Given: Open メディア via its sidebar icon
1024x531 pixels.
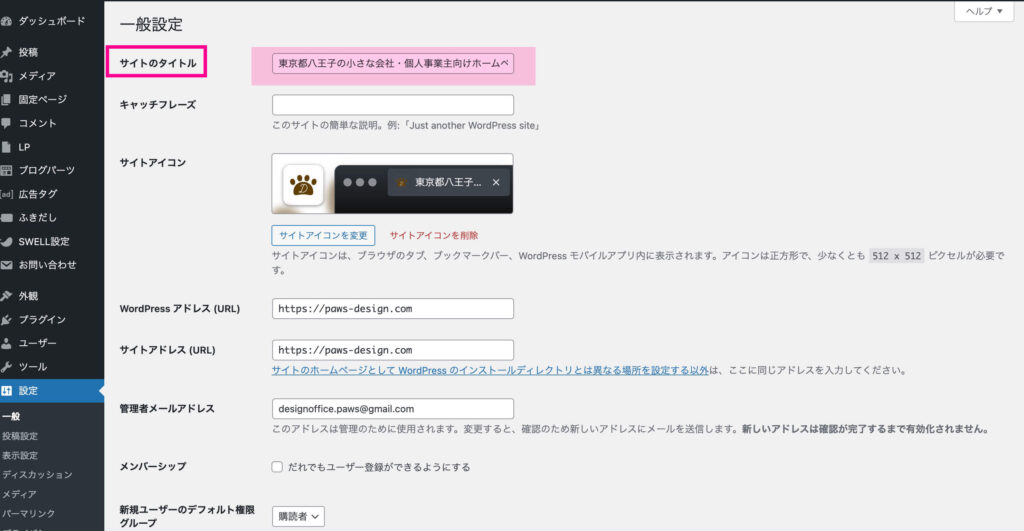Looking at the screenshot, I should pos(7,76).
